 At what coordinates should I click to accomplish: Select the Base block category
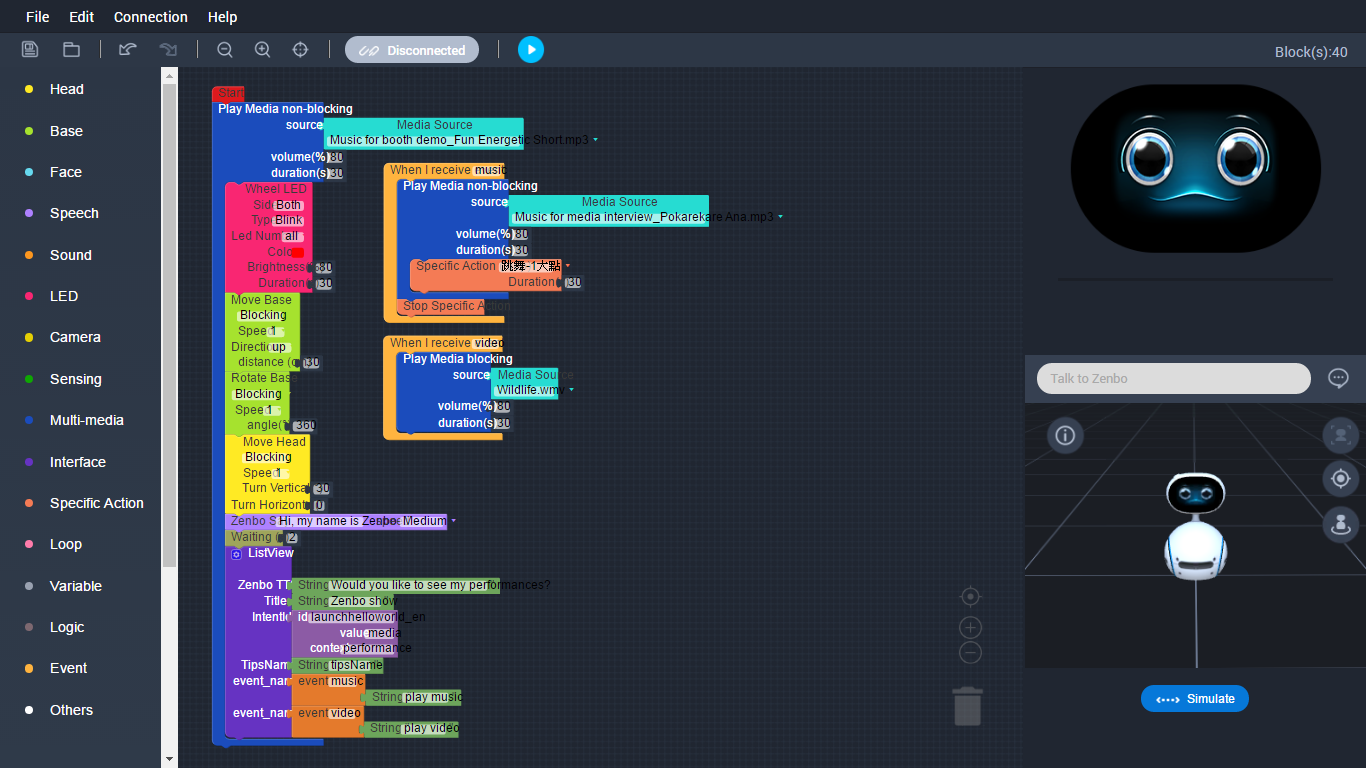(66, 131)
